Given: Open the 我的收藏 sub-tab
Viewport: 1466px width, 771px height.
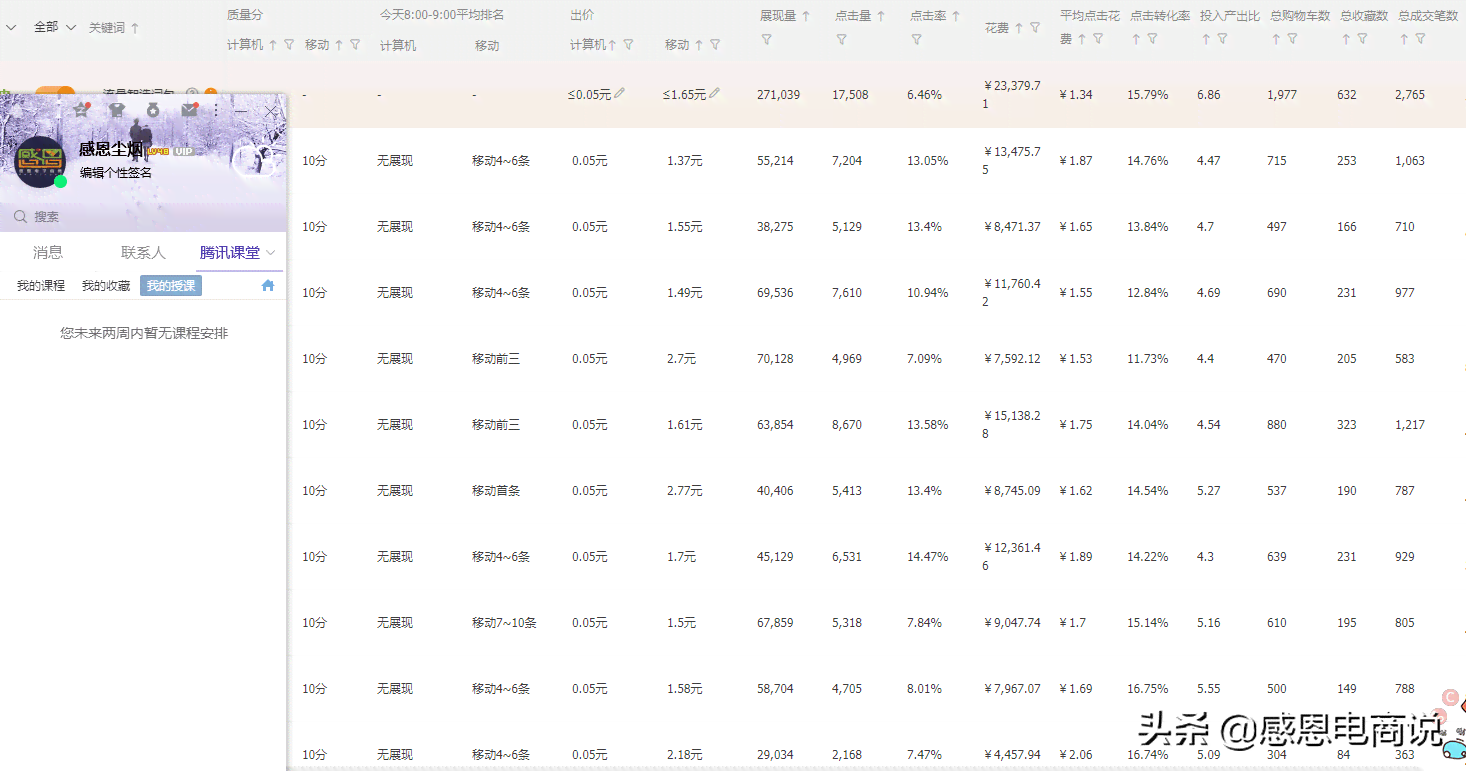Looking at the screenshot, I should 106,285.
